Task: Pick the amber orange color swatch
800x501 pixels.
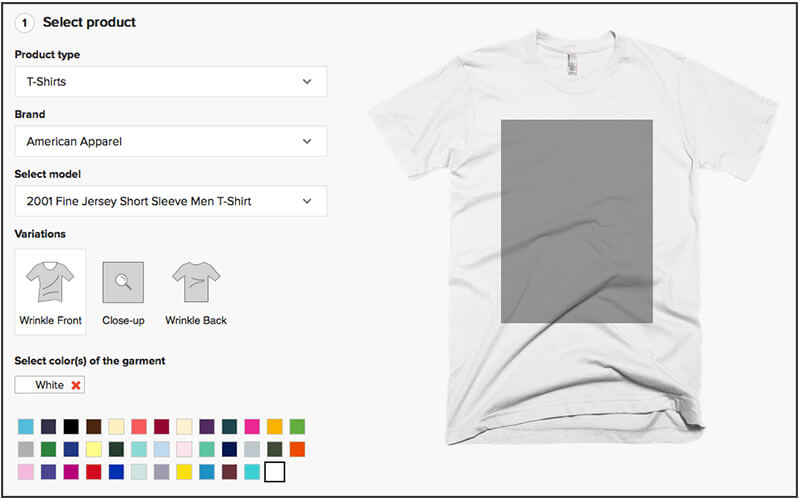Action: (x=274, y=427)
